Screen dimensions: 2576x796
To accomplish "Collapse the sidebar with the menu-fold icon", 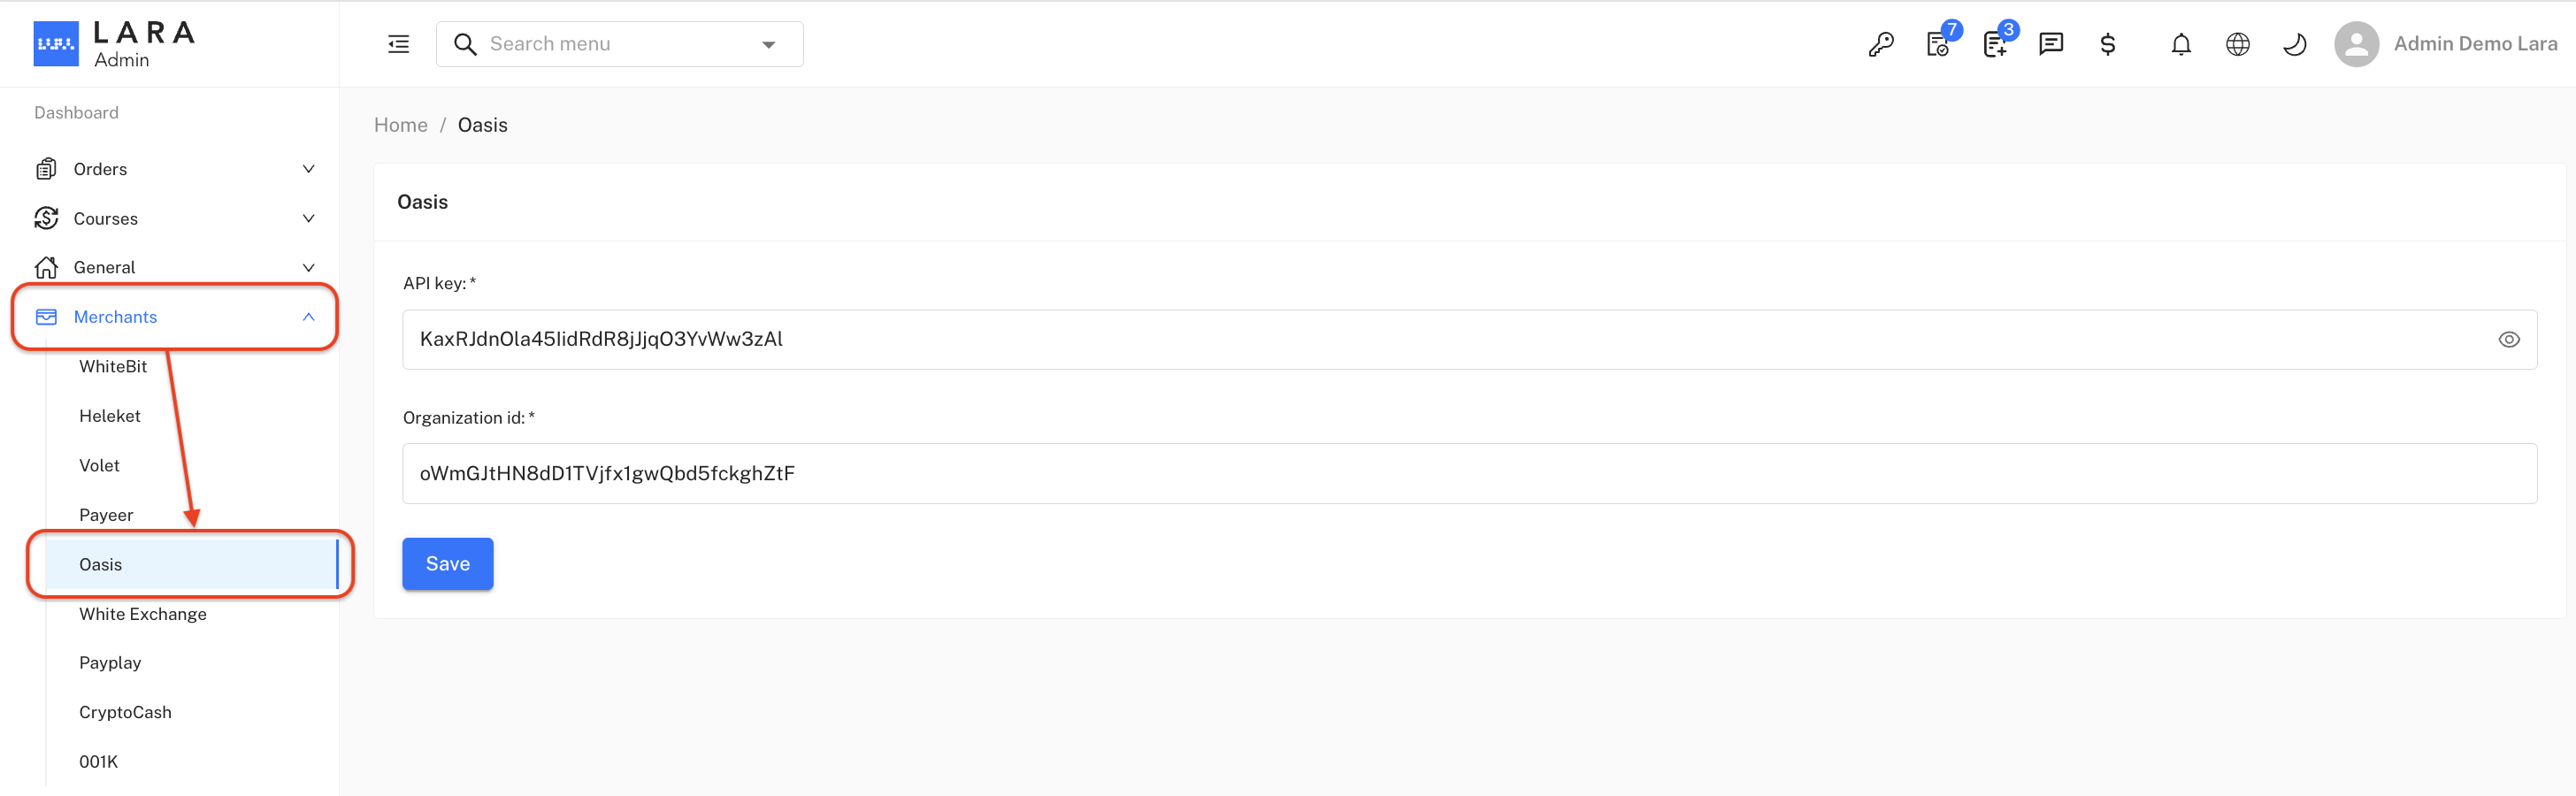I will tap(398, 44).
